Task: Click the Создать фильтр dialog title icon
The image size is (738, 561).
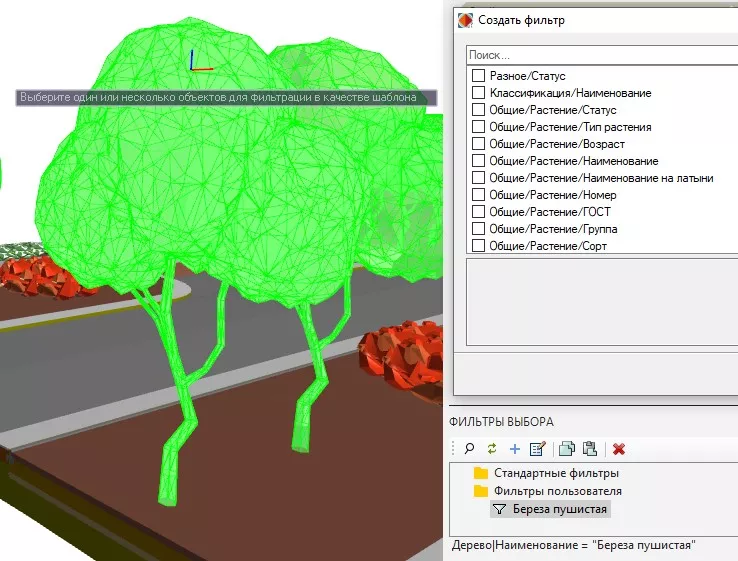Action: pos(465,19)
